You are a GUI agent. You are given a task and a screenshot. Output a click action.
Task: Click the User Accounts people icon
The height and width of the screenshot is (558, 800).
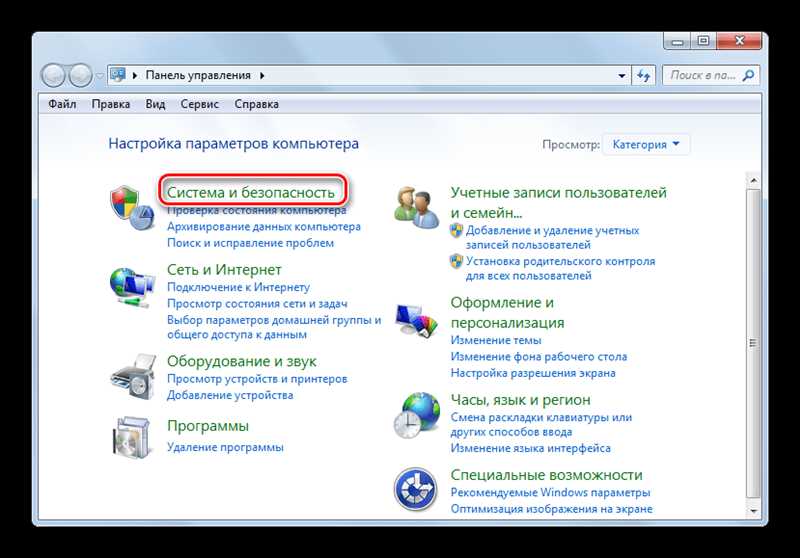click(416, 207)
